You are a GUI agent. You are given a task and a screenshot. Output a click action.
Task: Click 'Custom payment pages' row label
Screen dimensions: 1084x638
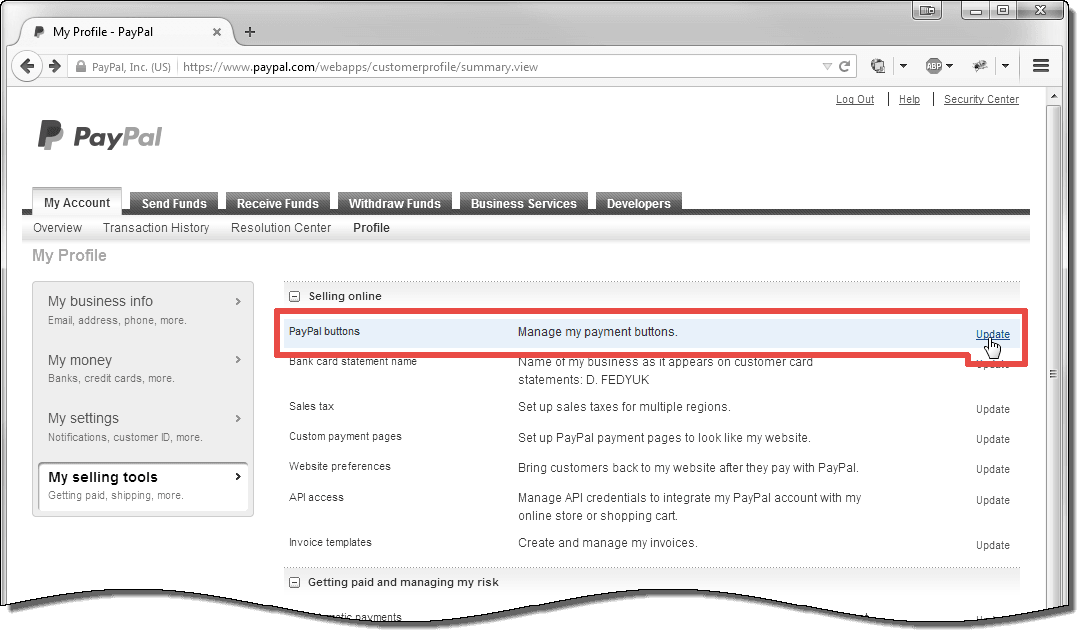point(346,437)
